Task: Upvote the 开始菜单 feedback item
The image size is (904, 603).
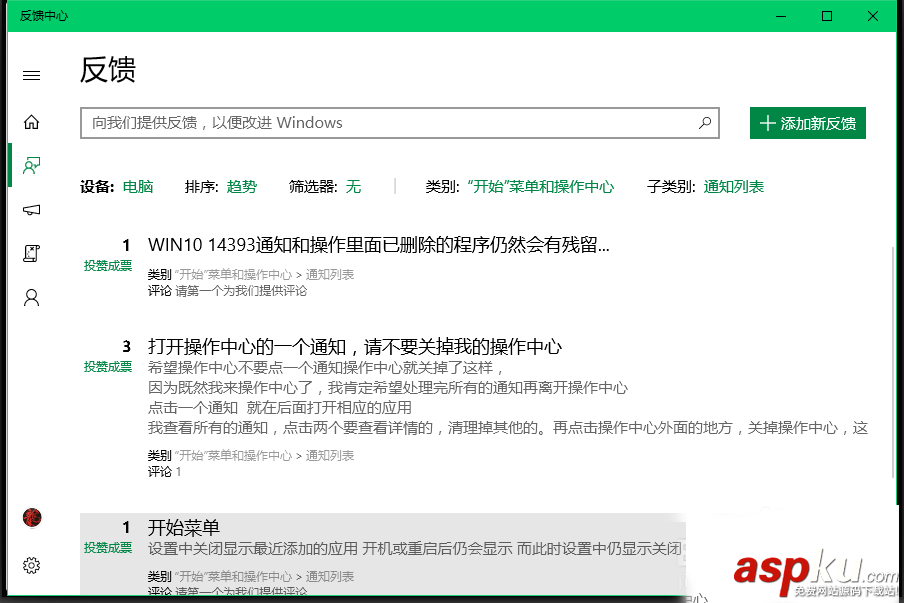Action: [x=108, y=548]
